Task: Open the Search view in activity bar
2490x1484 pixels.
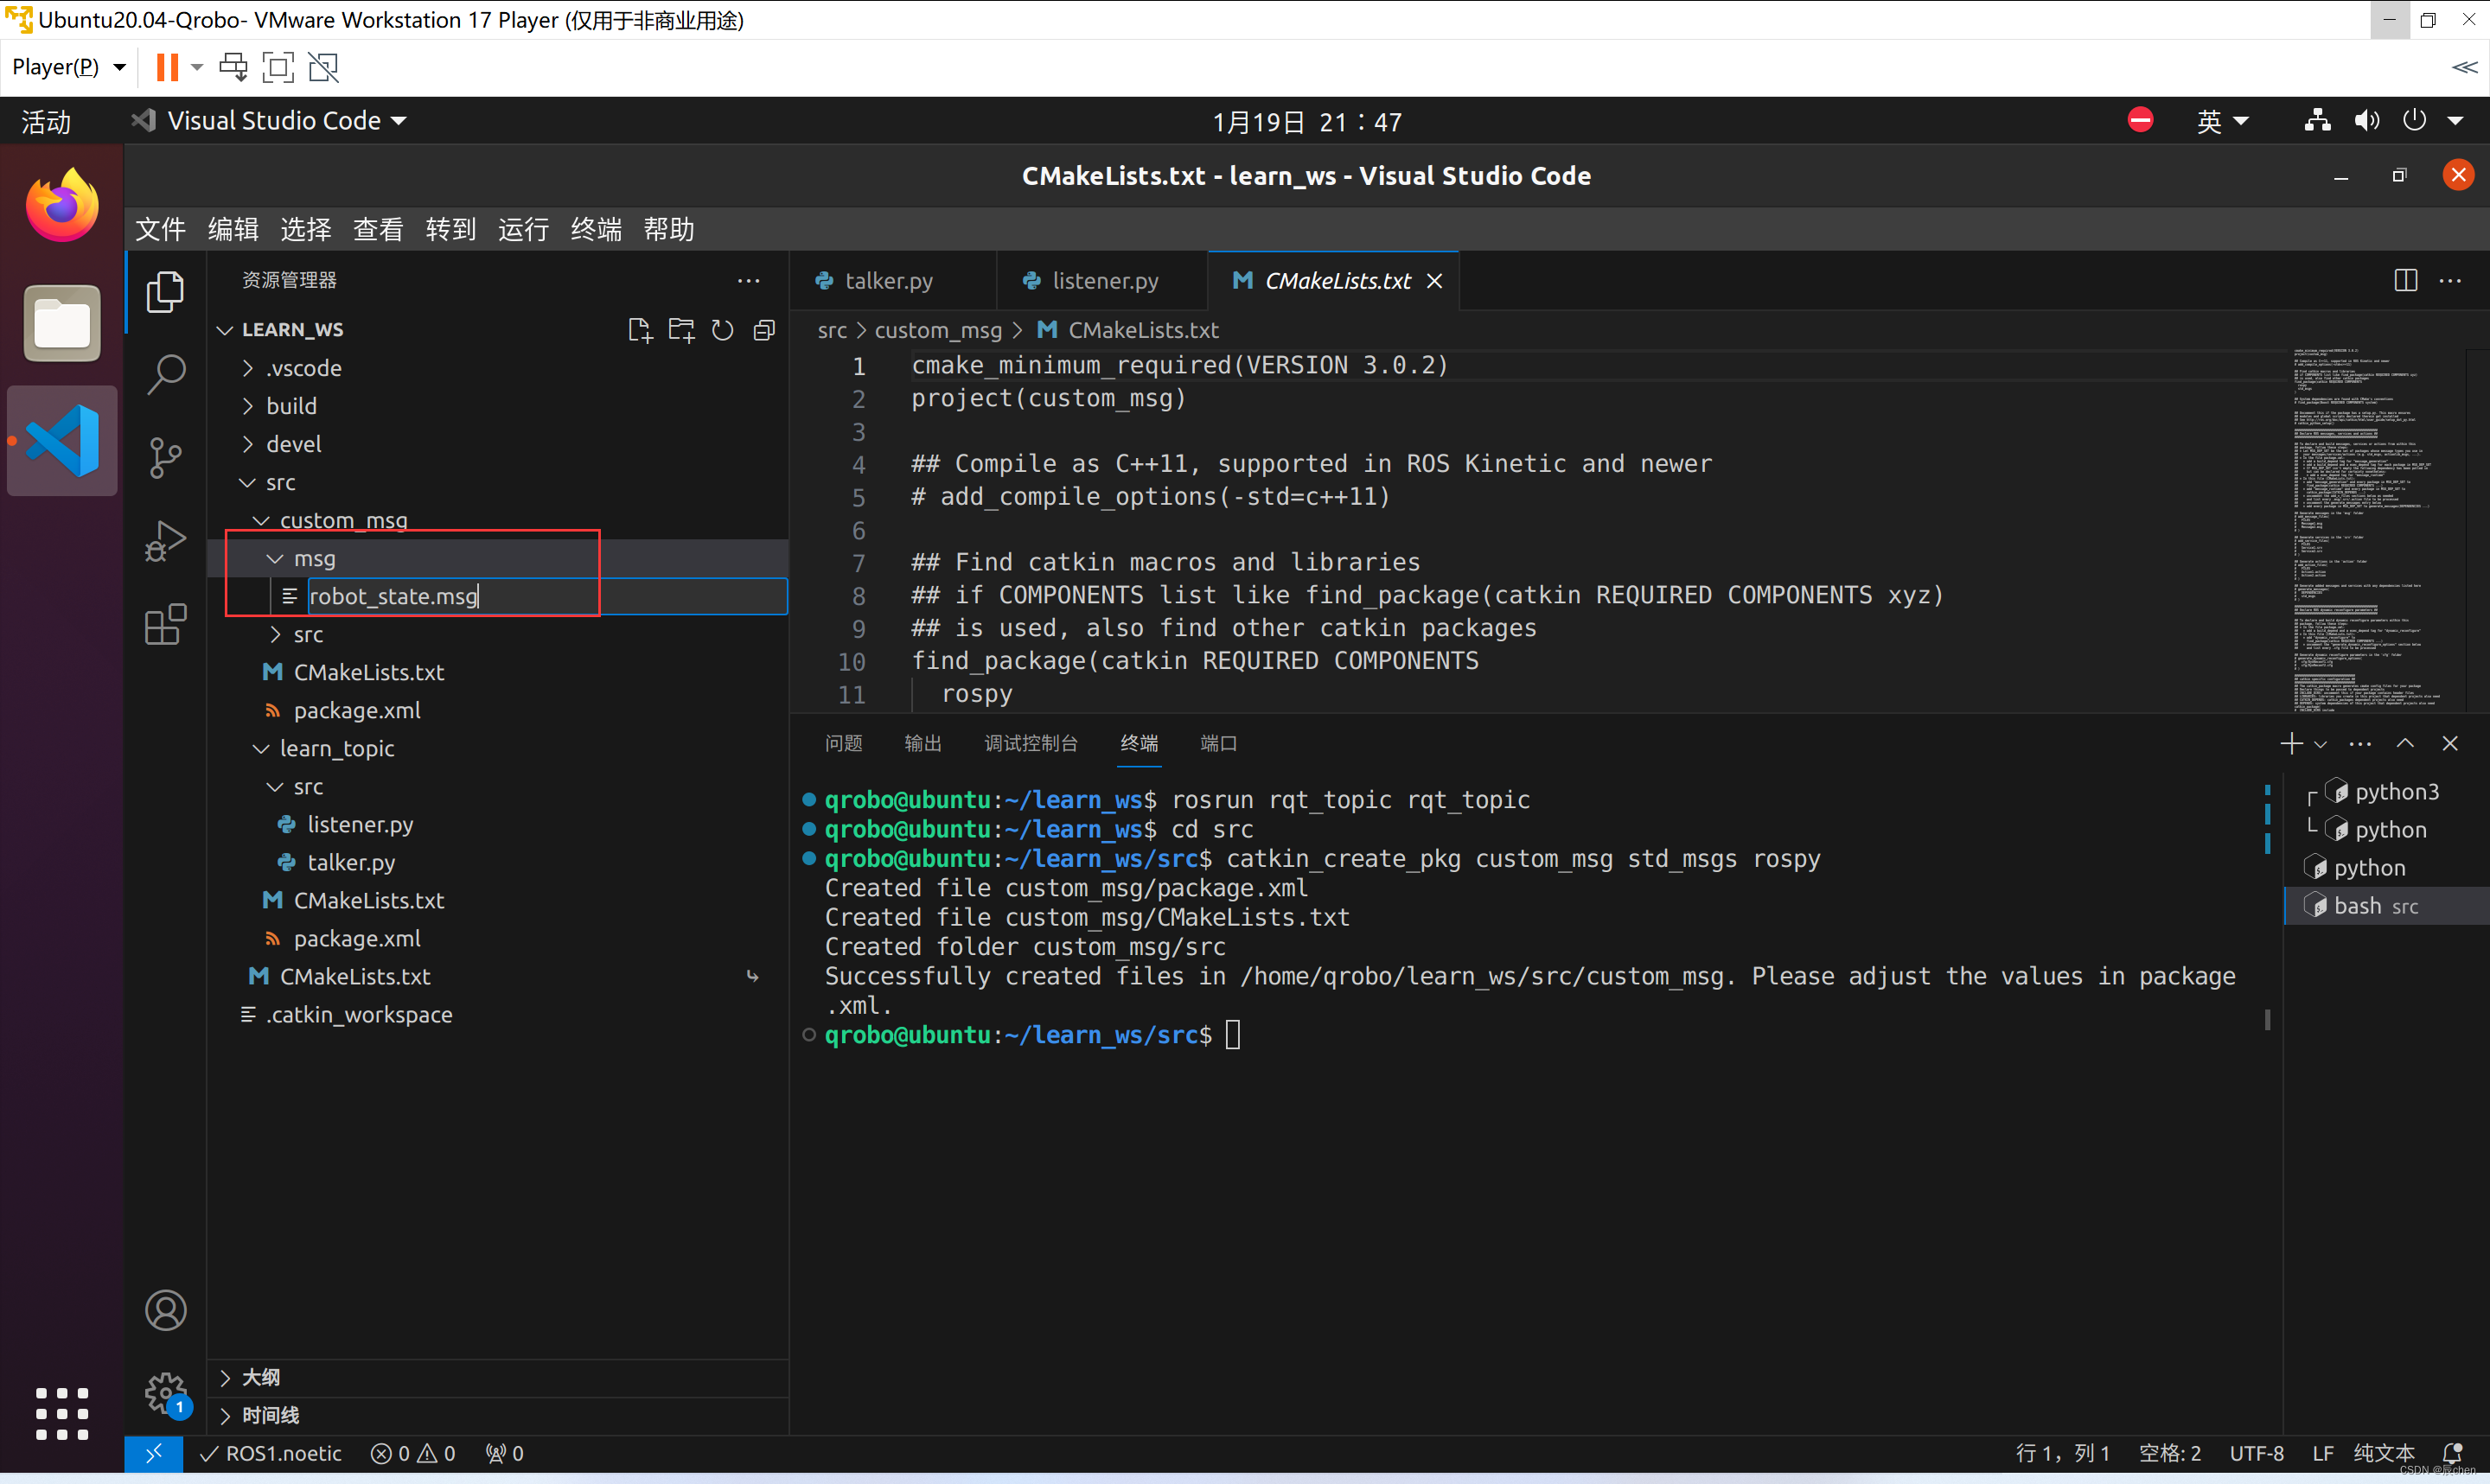Action: pyautogui.click(x=165, y=375)
